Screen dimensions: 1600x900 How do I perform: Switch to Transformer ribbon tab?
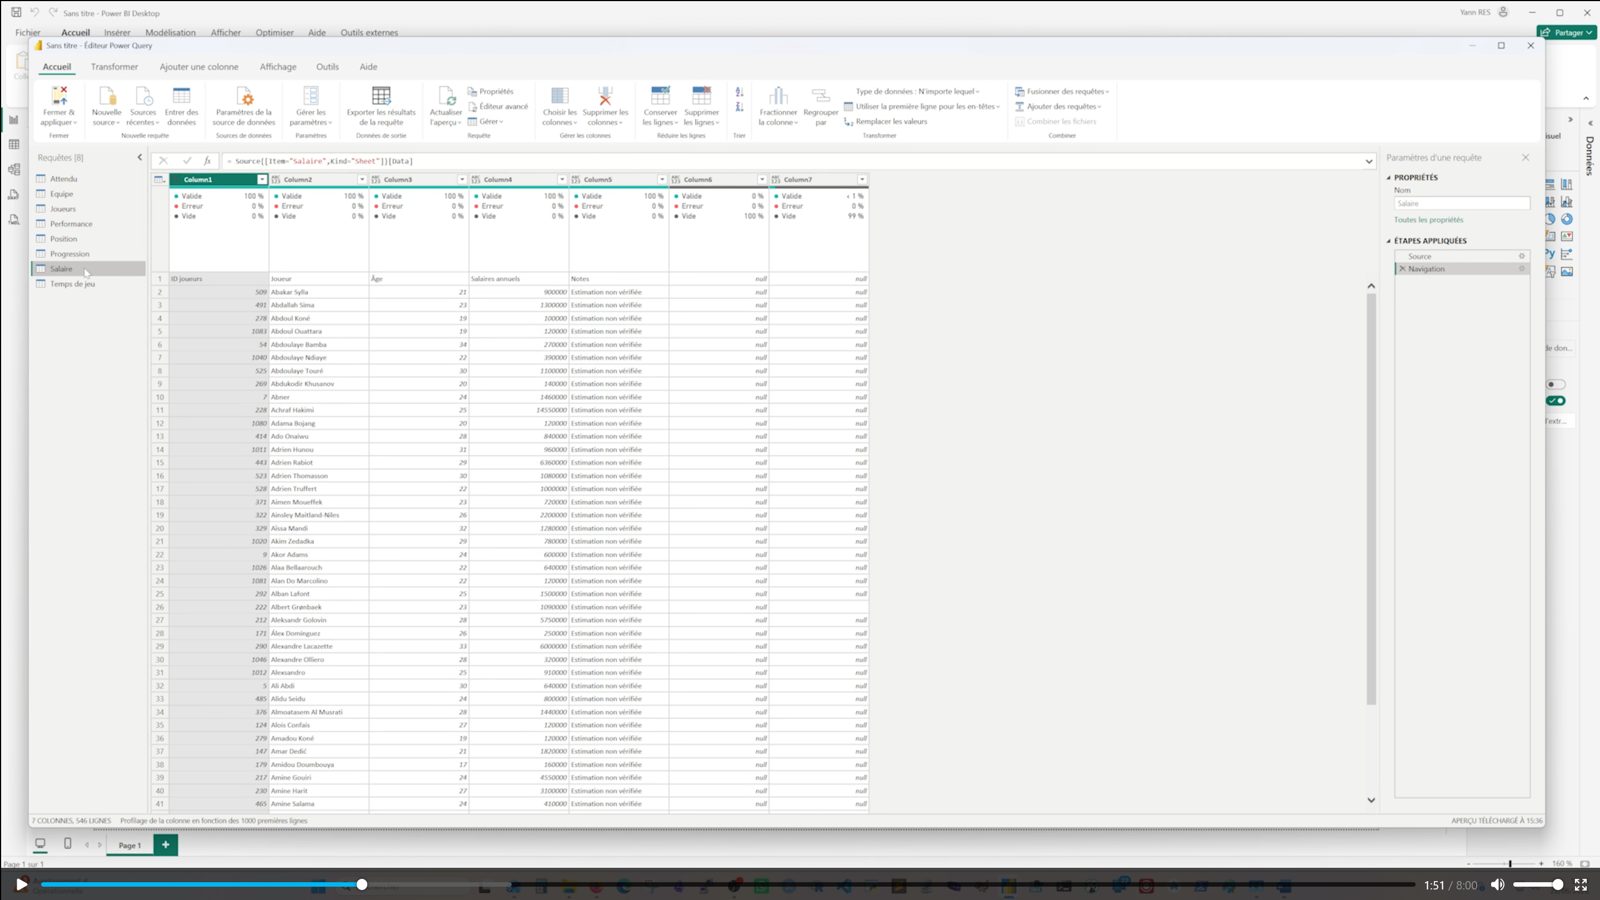pyautogui.click(x=114, y=67)
